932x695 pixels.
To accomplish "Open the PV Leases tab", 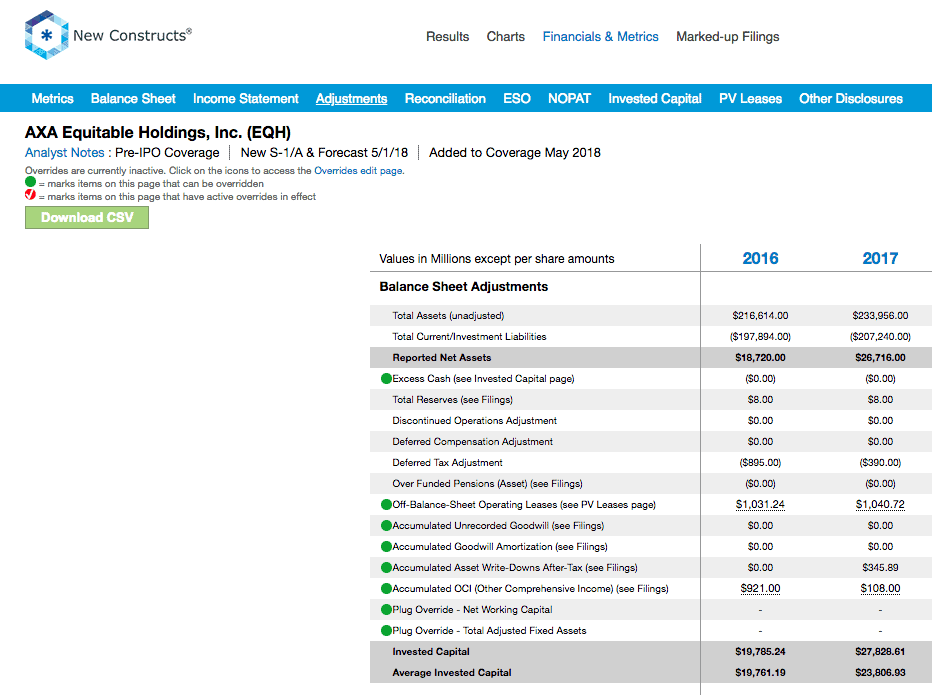I will [750, 99].
